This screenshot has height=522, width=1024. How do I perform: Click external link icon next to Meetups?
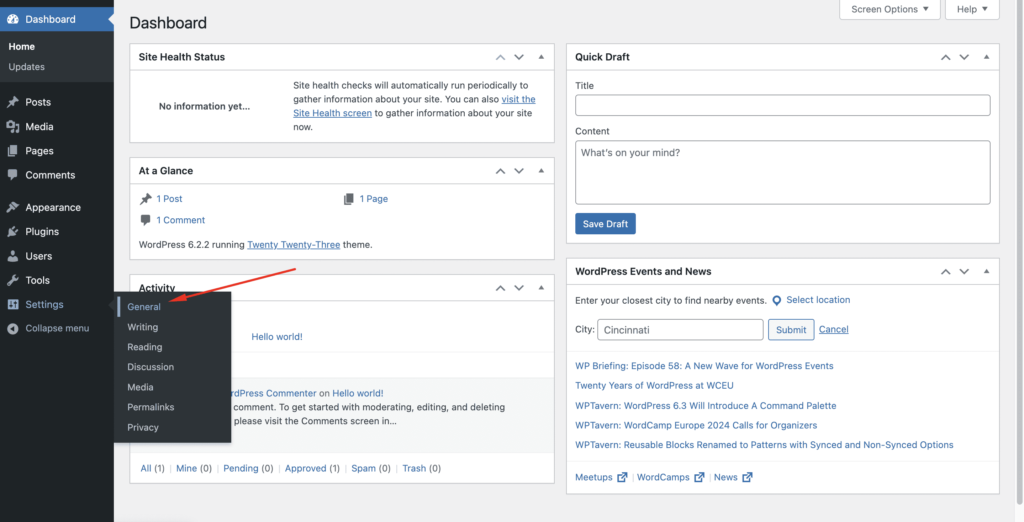[x=622, y=478]
